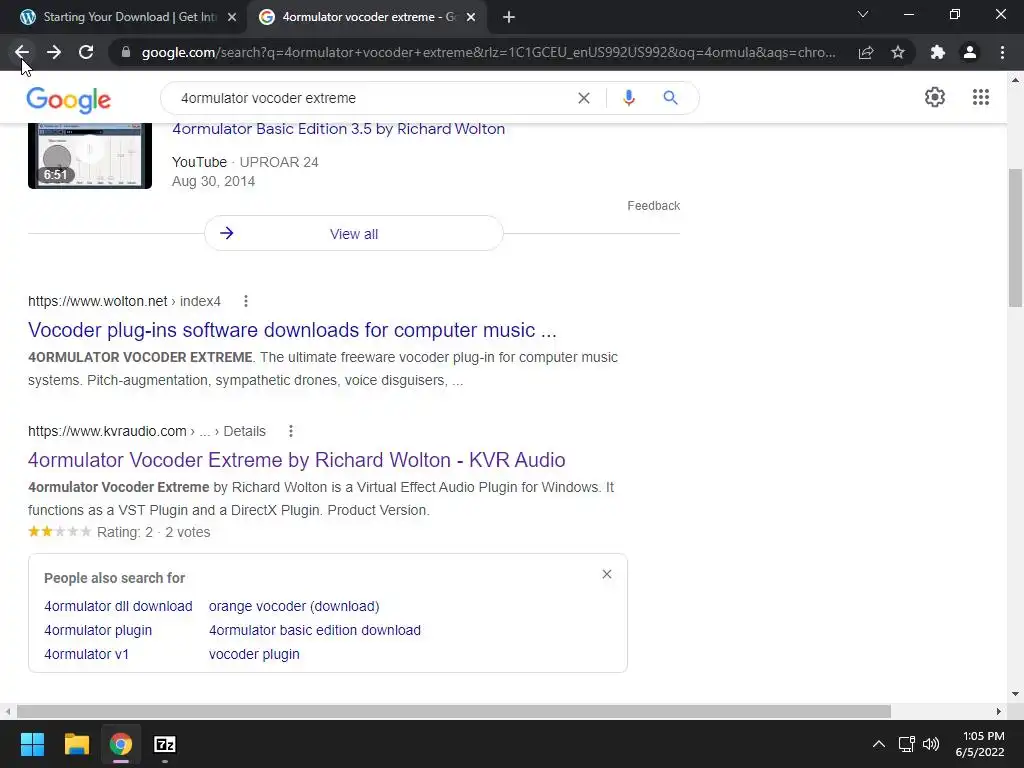Open 7-Zip from the taskbar
This screenshot has height=768, width=1024.
[165, 744]
